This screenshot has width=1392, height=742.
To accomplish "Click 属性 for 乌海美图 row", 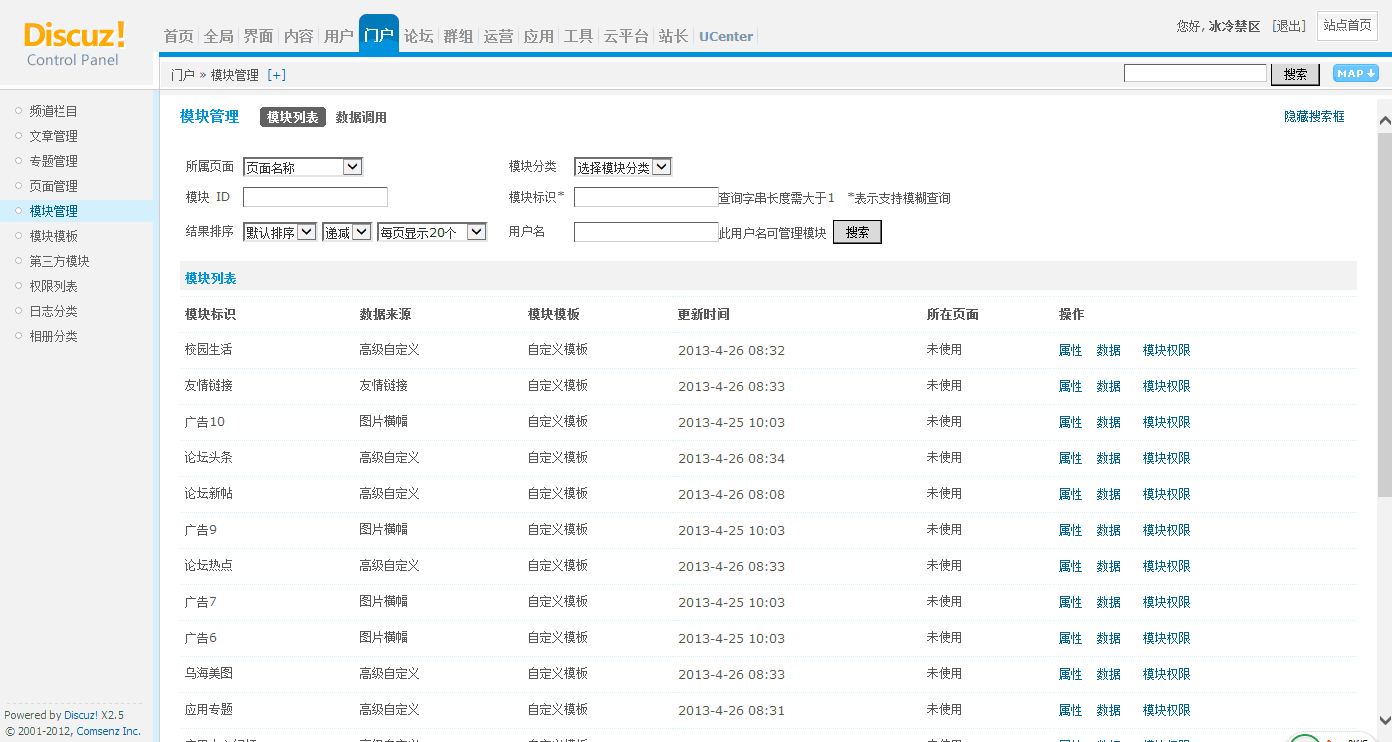I will click(1070, 674).
